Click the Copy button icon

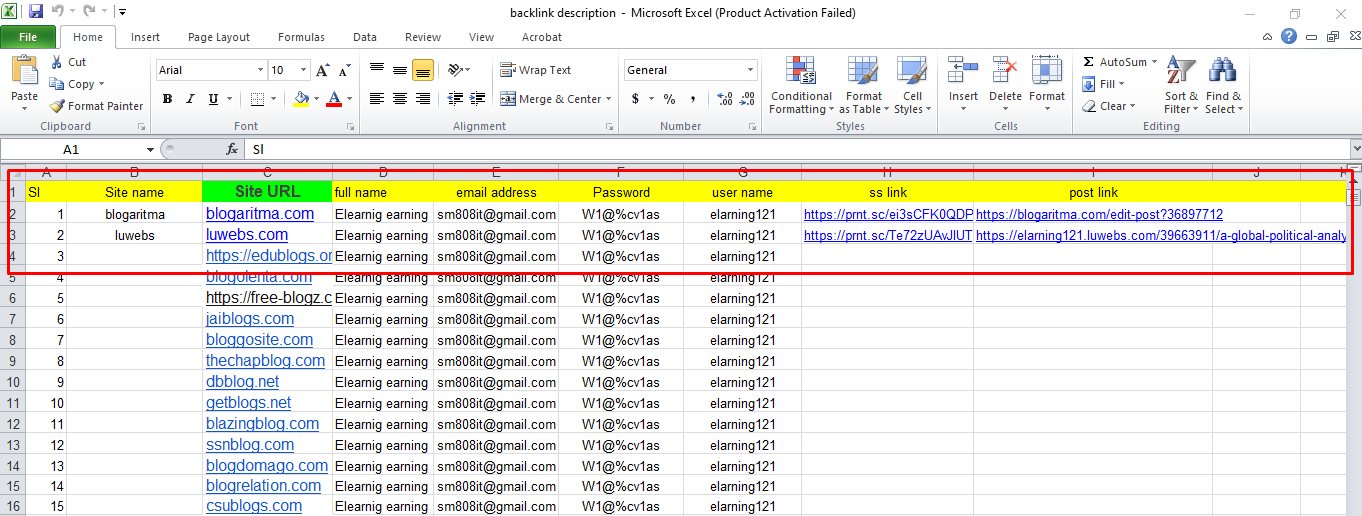[x=57, y=84]
